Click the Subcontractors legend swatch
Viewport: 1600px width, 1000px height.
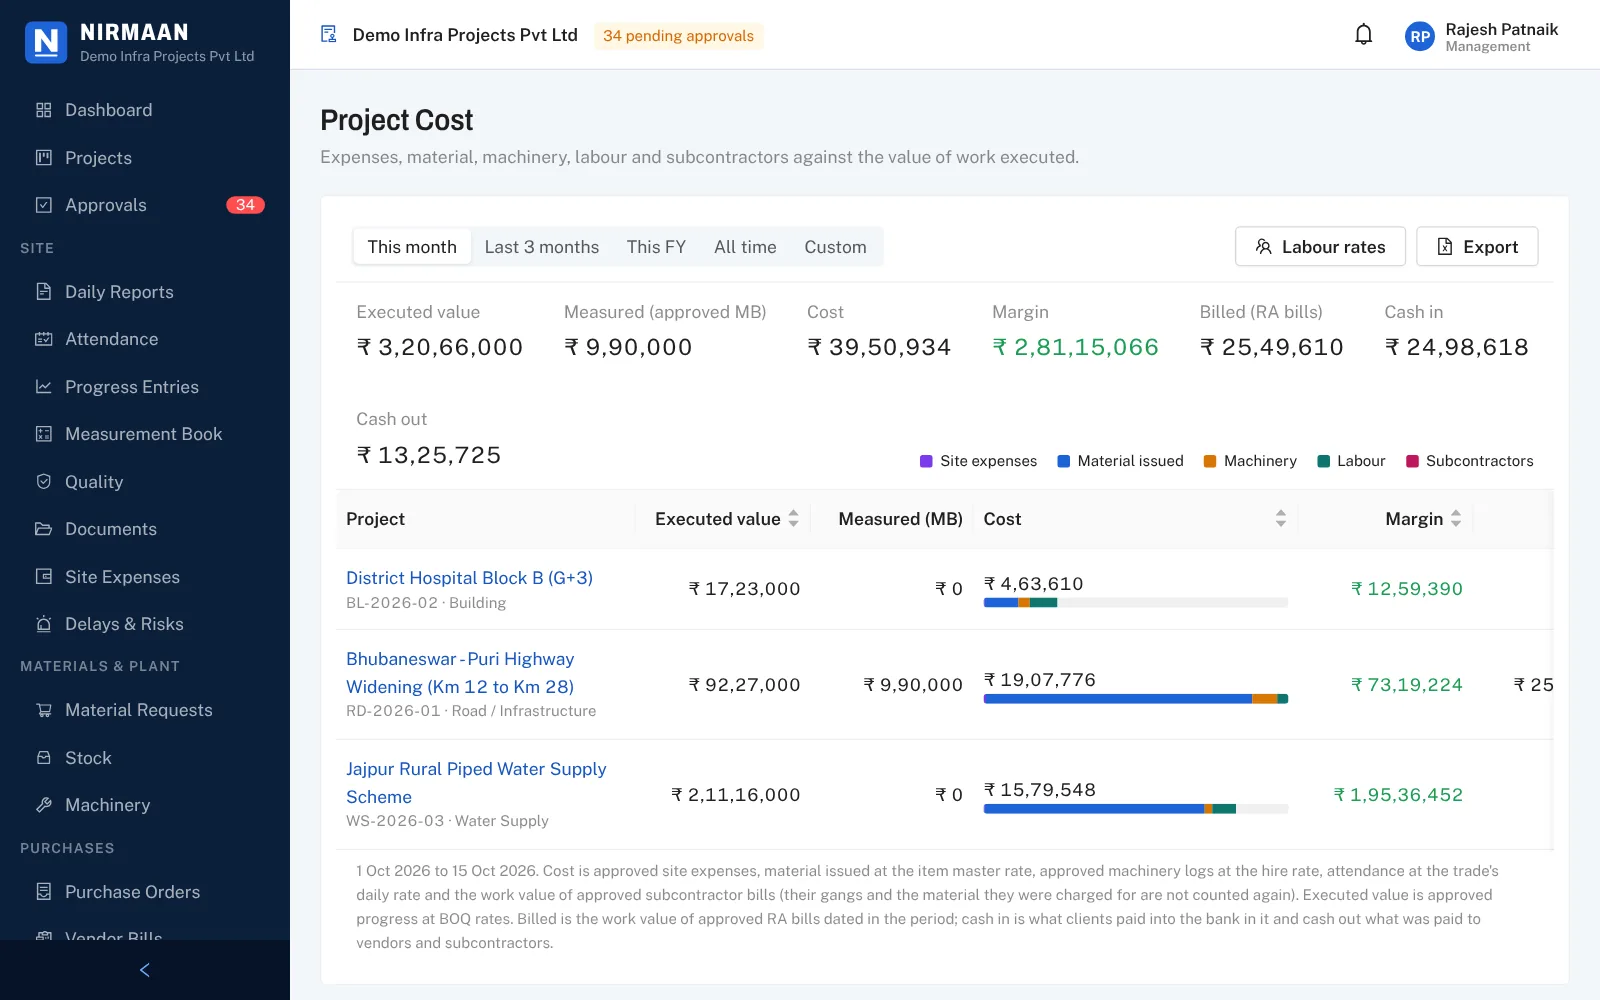click(1412, 461)
